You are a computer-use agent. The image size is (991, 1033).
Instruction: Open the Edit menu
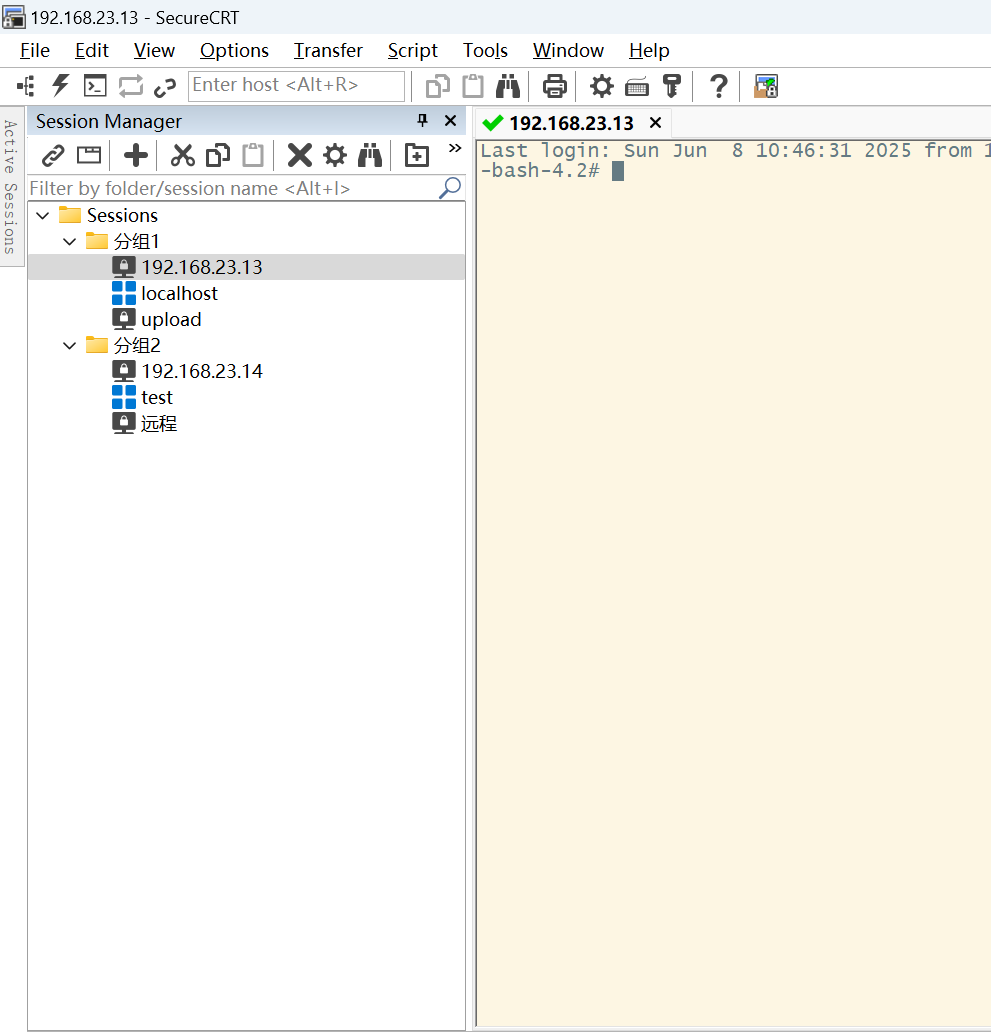click(92, 51)
